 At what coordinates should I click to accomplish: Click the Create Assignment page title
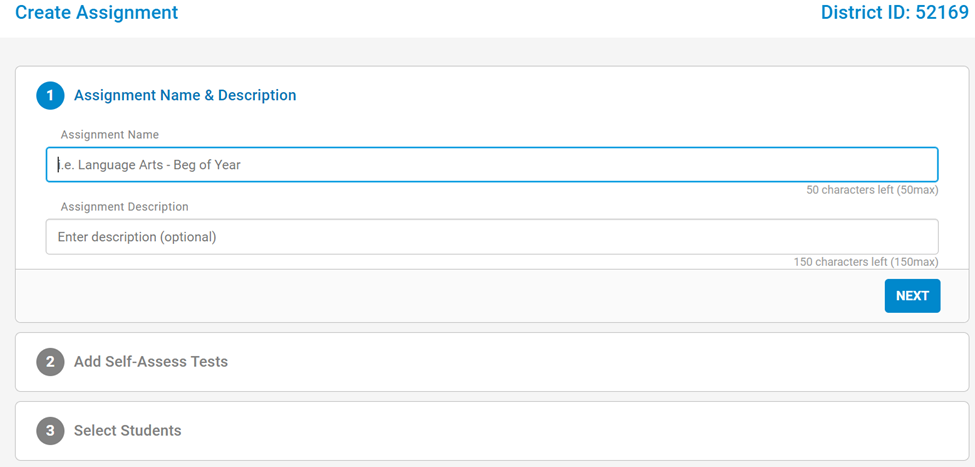(97, 13)
